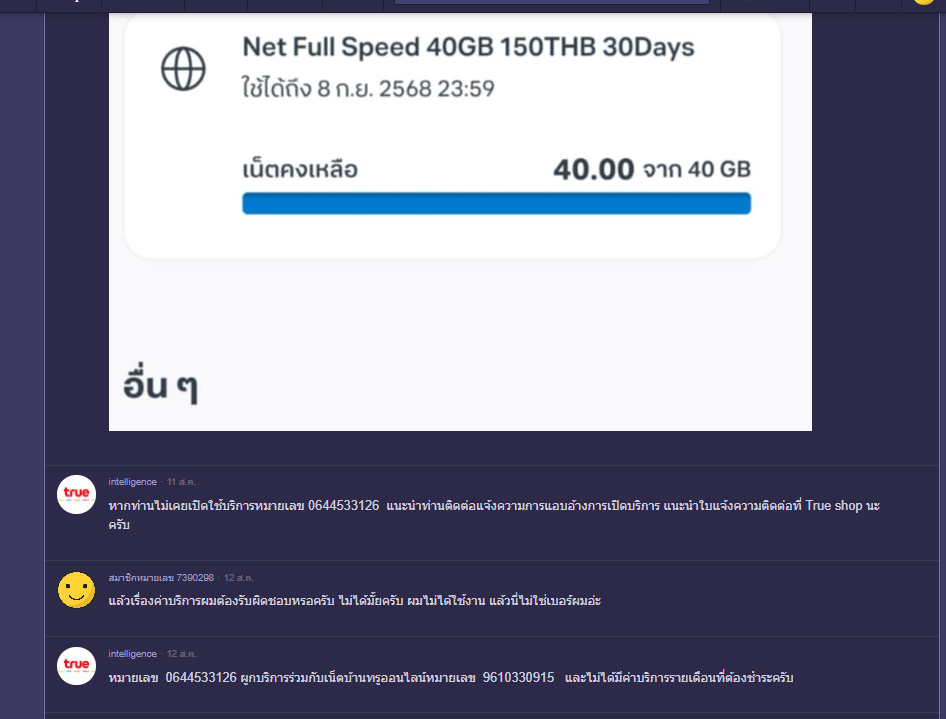This screenshot has width=946, height=719.
Task: Click the 11 ส.ค. comment timestamp
Action: pyautogui.click(x=181, y=482)
